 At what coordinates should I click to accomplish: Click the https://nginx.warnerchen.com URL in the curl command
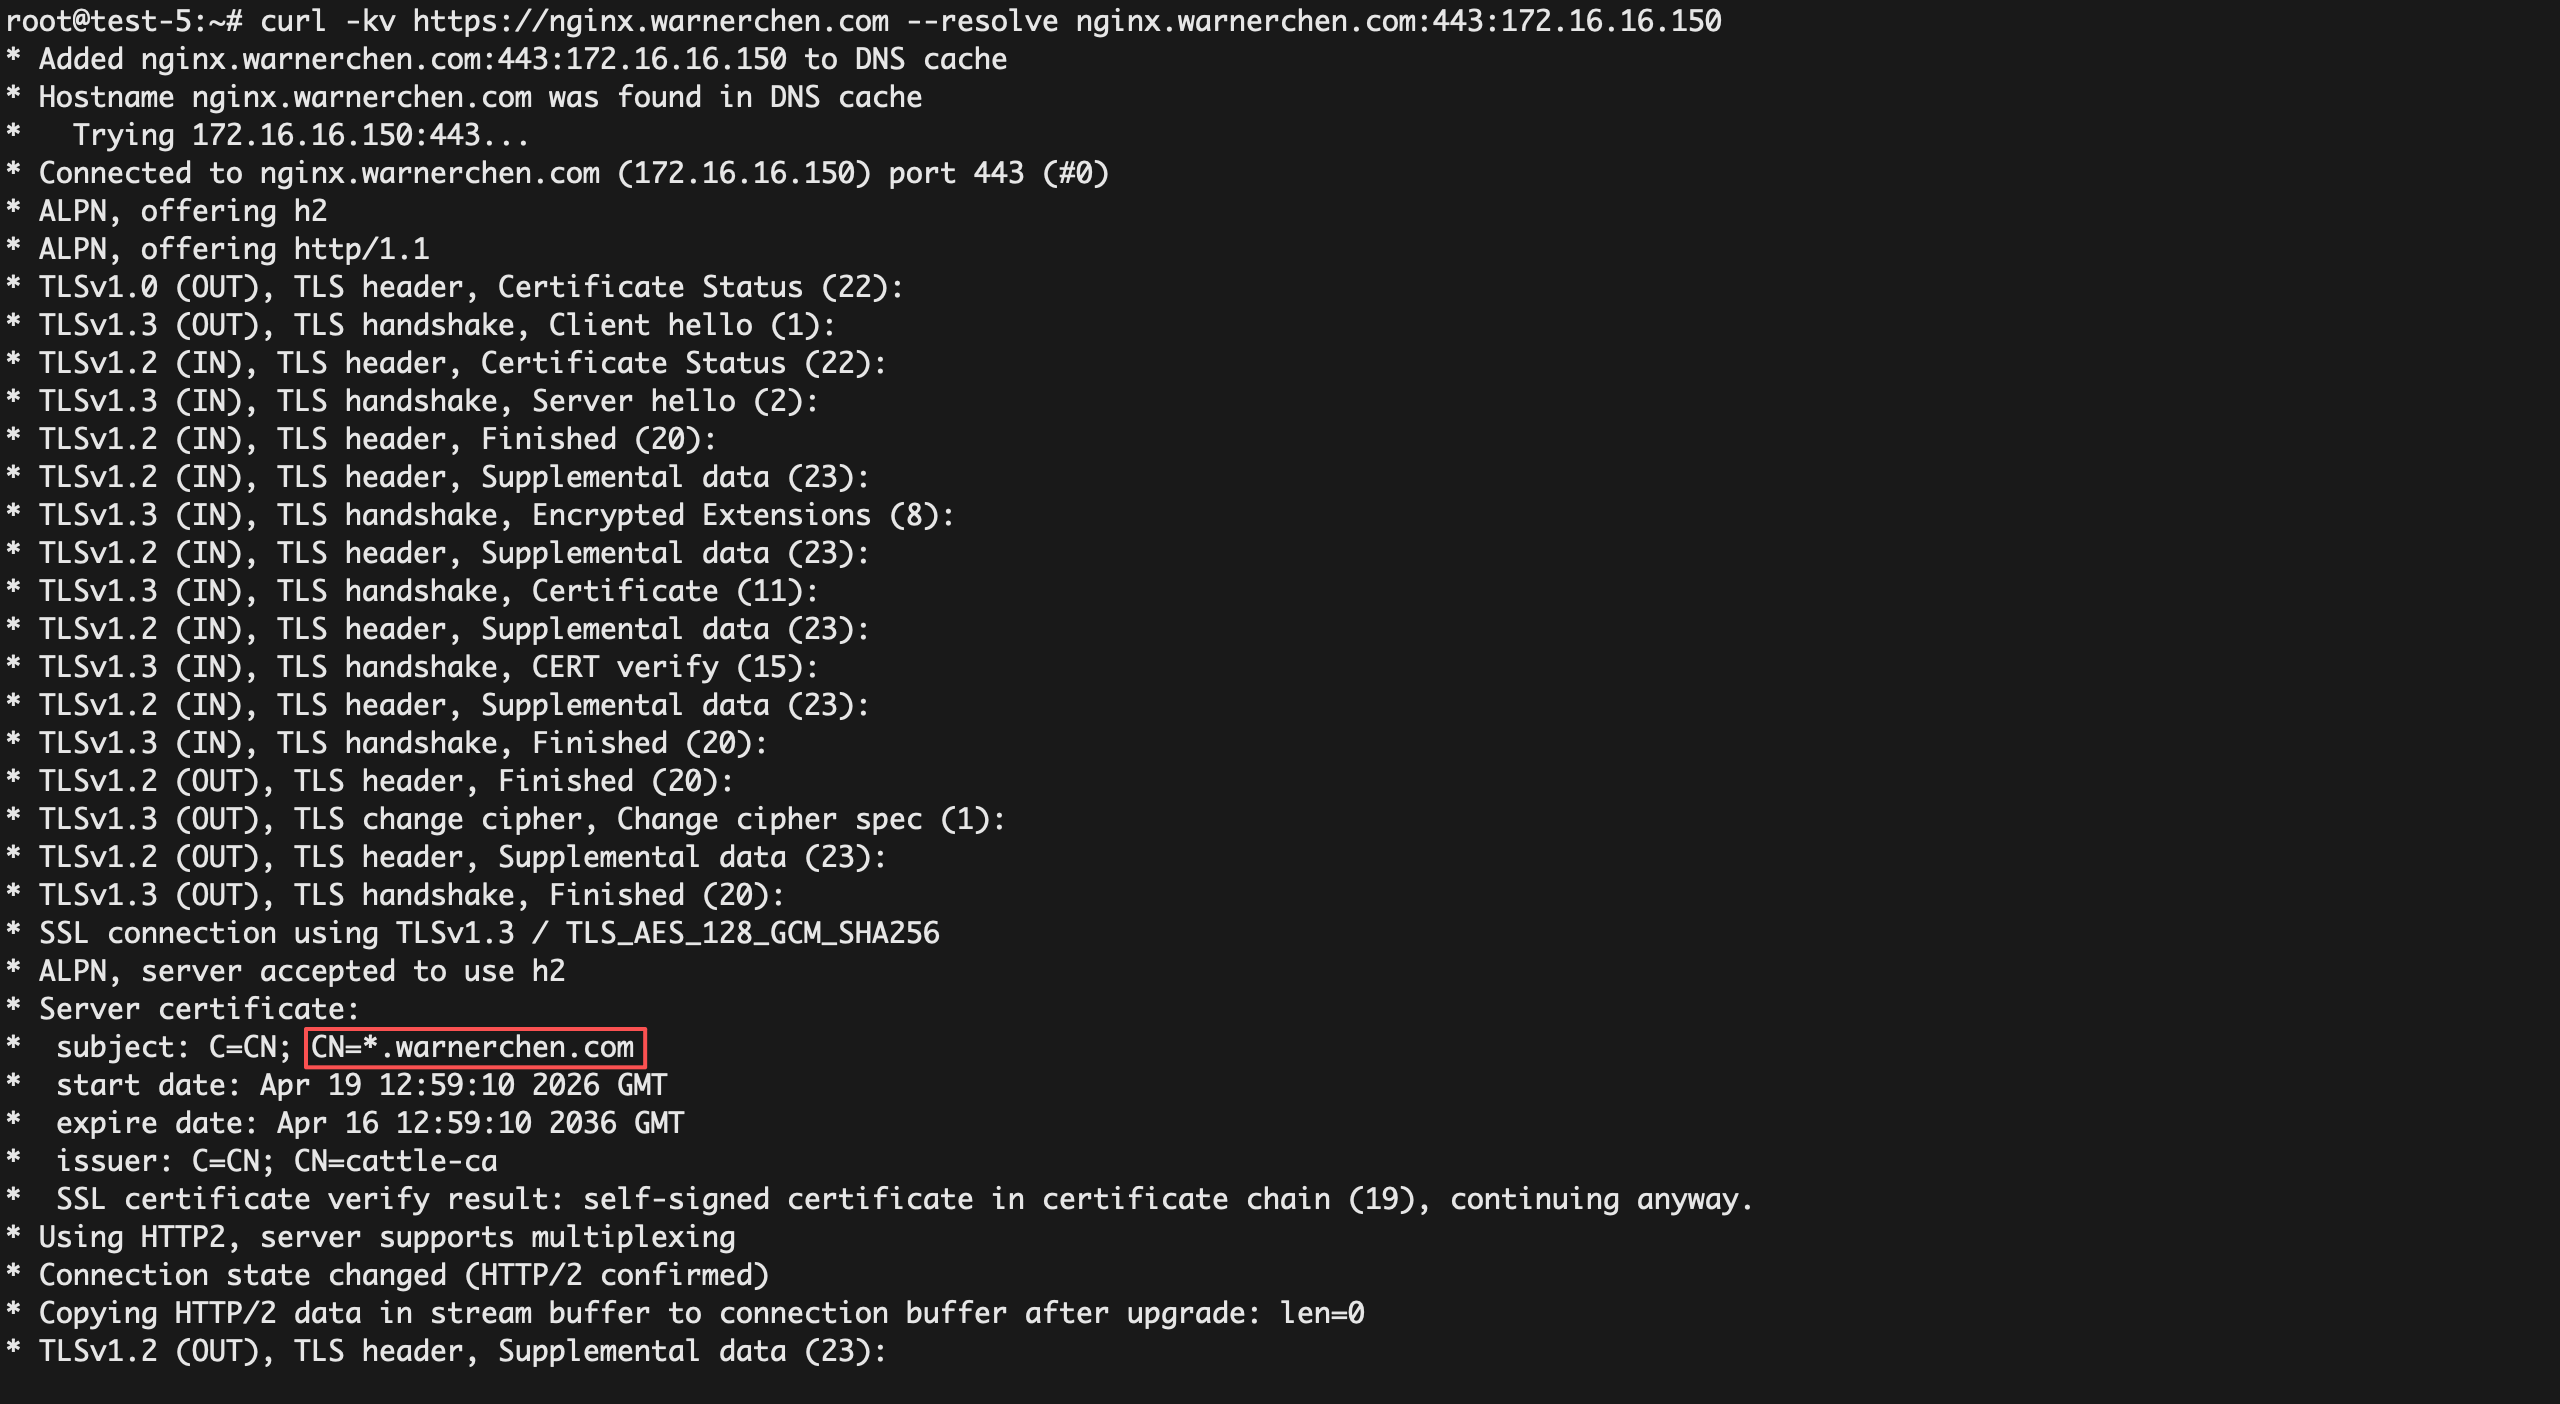tap(650, 21)
